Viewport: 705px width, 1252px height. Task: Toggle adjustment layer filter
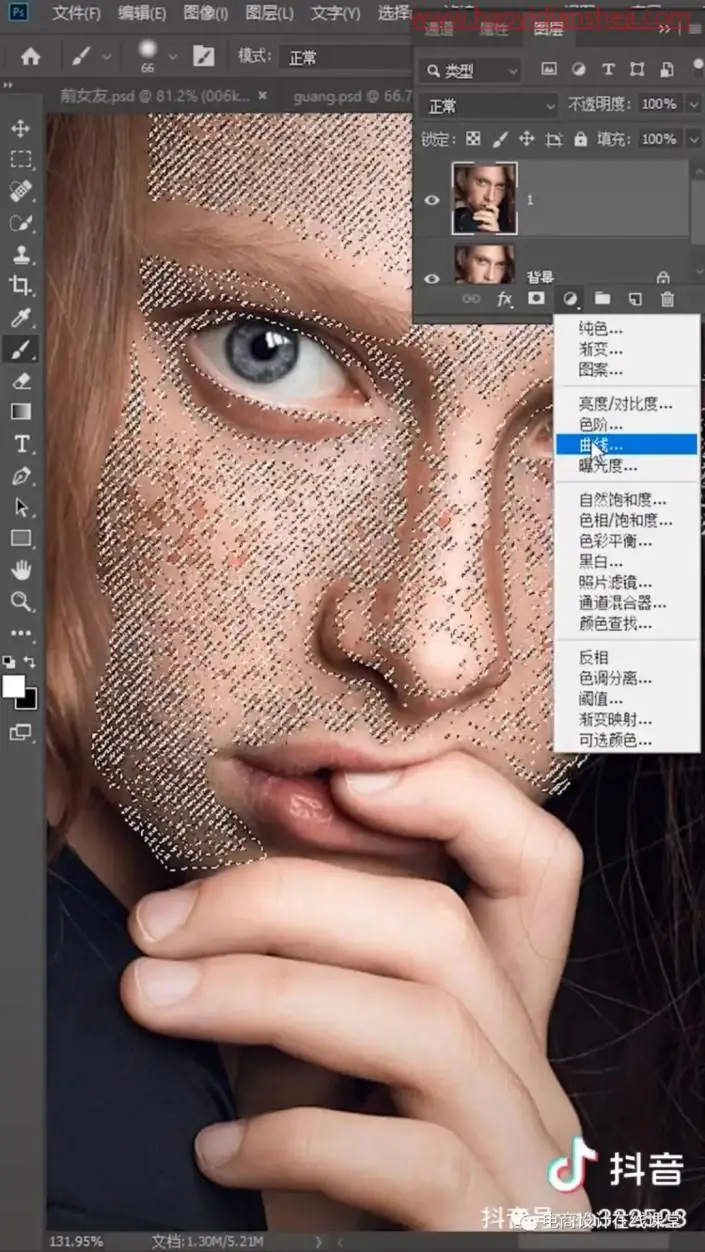coord(578,70)
